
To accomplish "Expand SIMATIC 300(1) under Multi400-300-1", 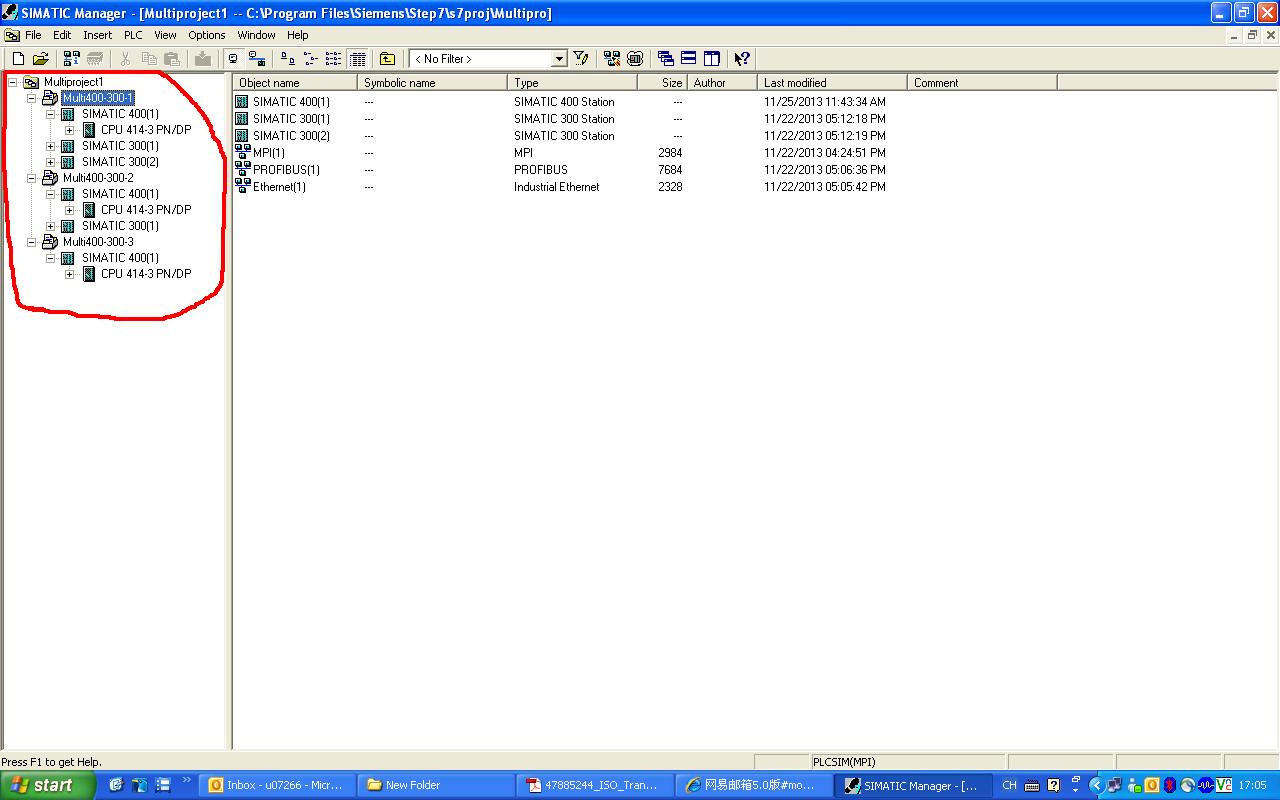I will click(x=50, y=146).
